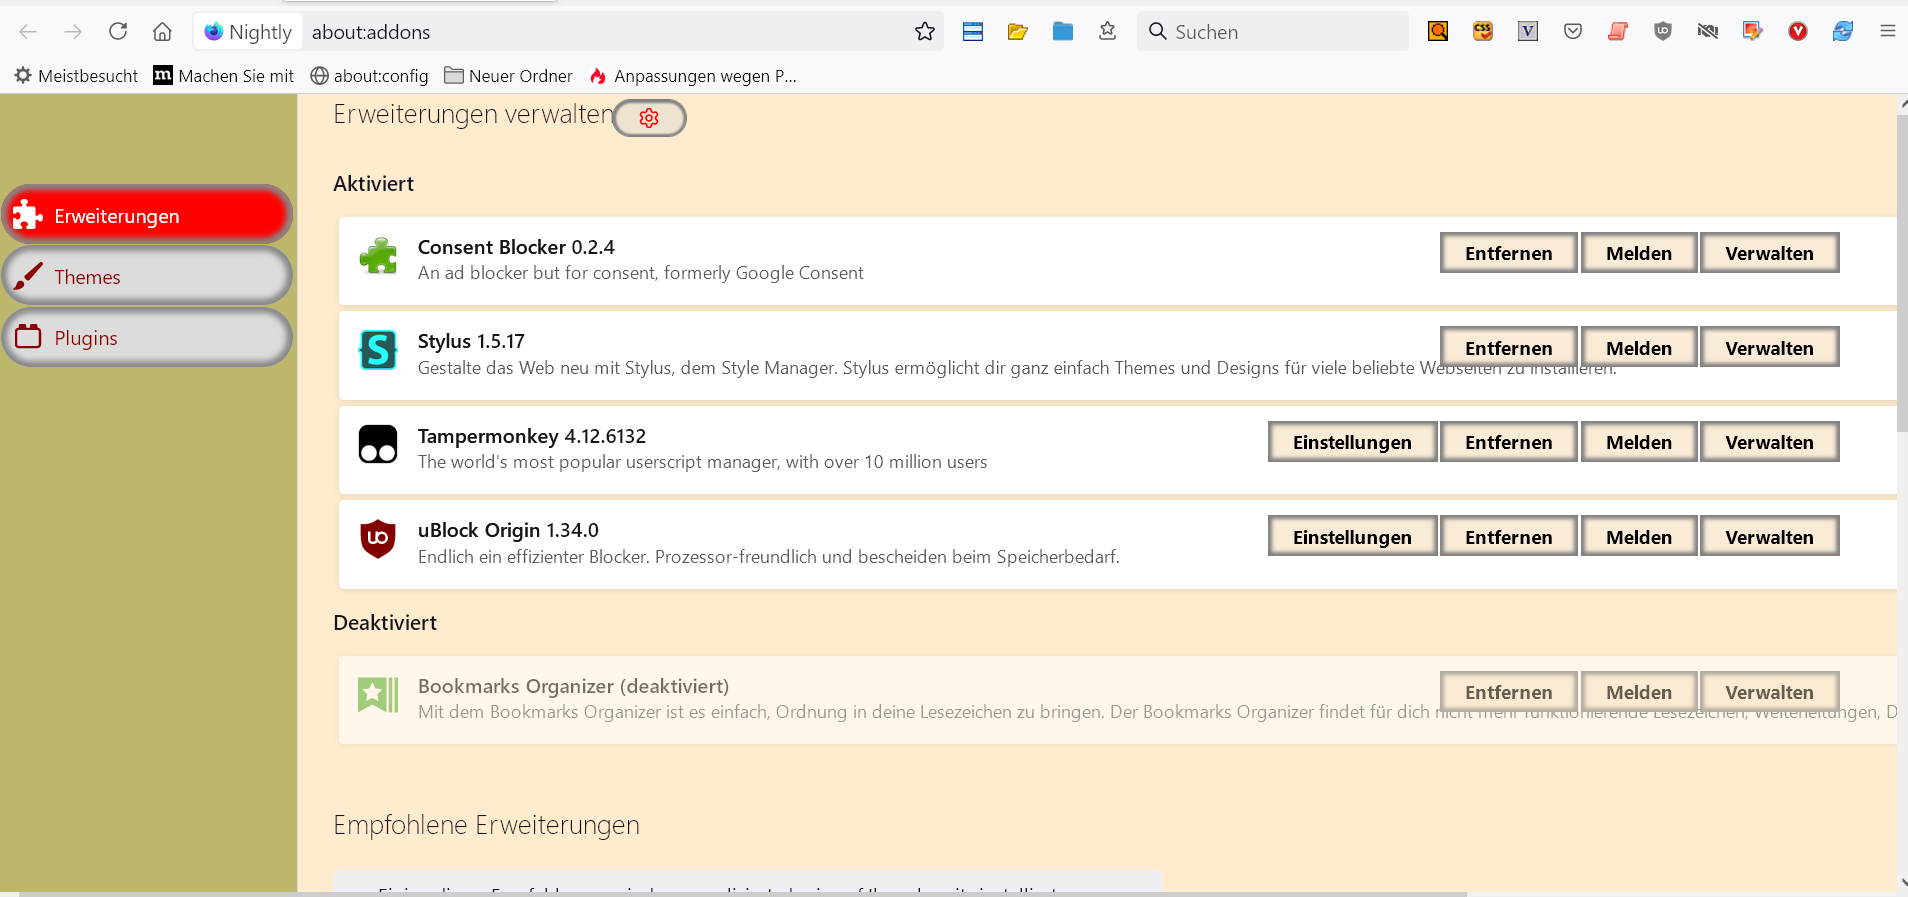This screenshot has height=897, width=1908.
Task: Go back to the previous page
Action: 28,32
